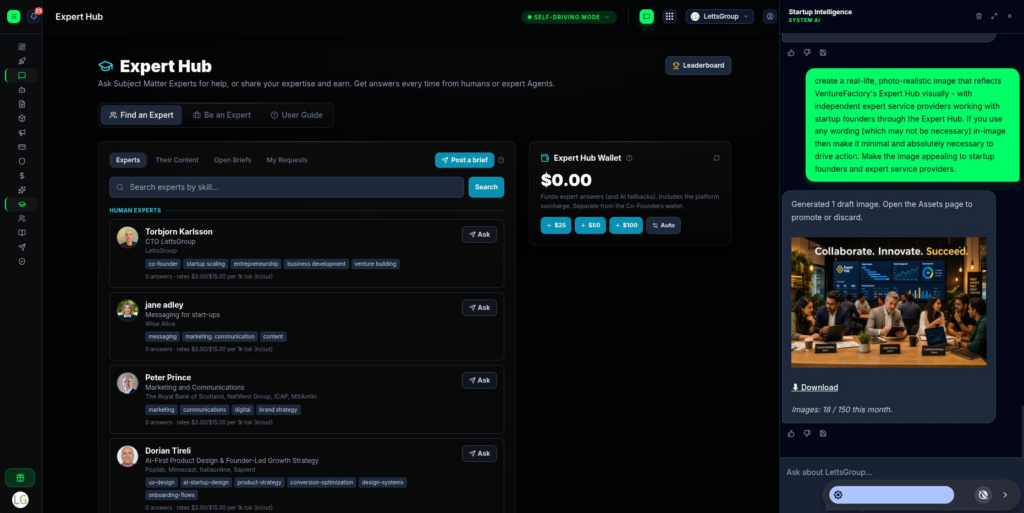Ask Torbjorn Karlsson a question
This screenshot has height=513, width=1024.
pos(479,234)
